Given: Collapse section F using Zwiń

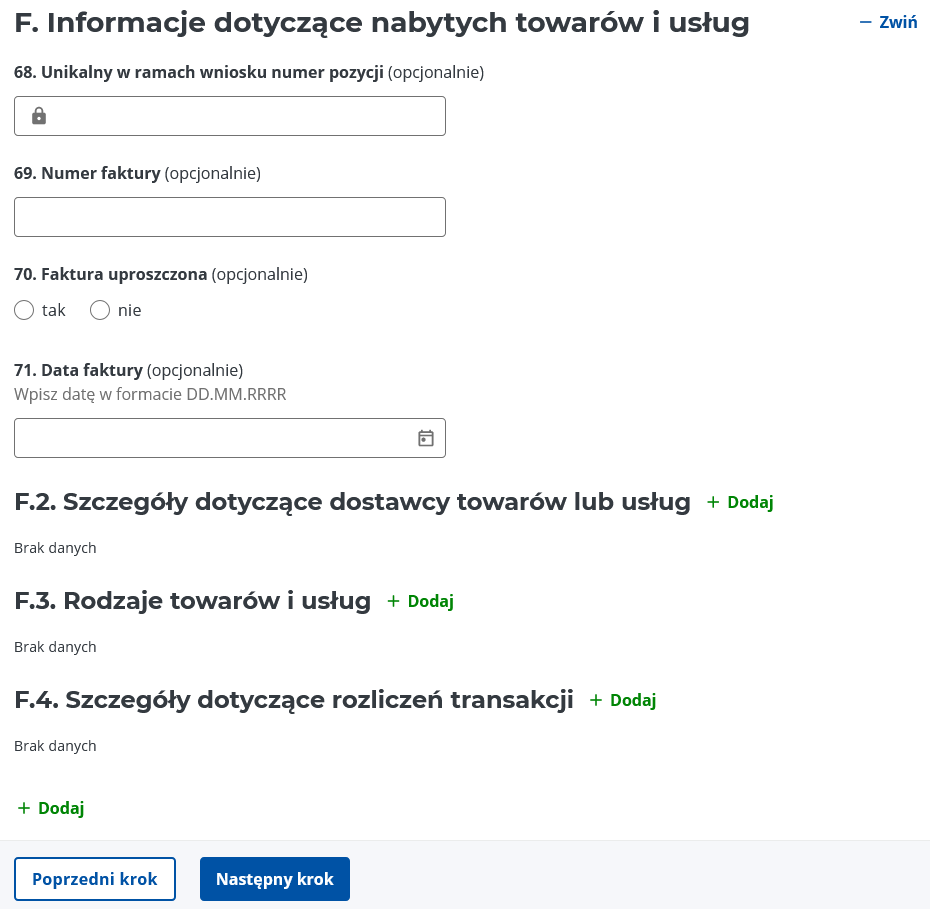Looking at the screenshot, I should [x=888, y=23].
